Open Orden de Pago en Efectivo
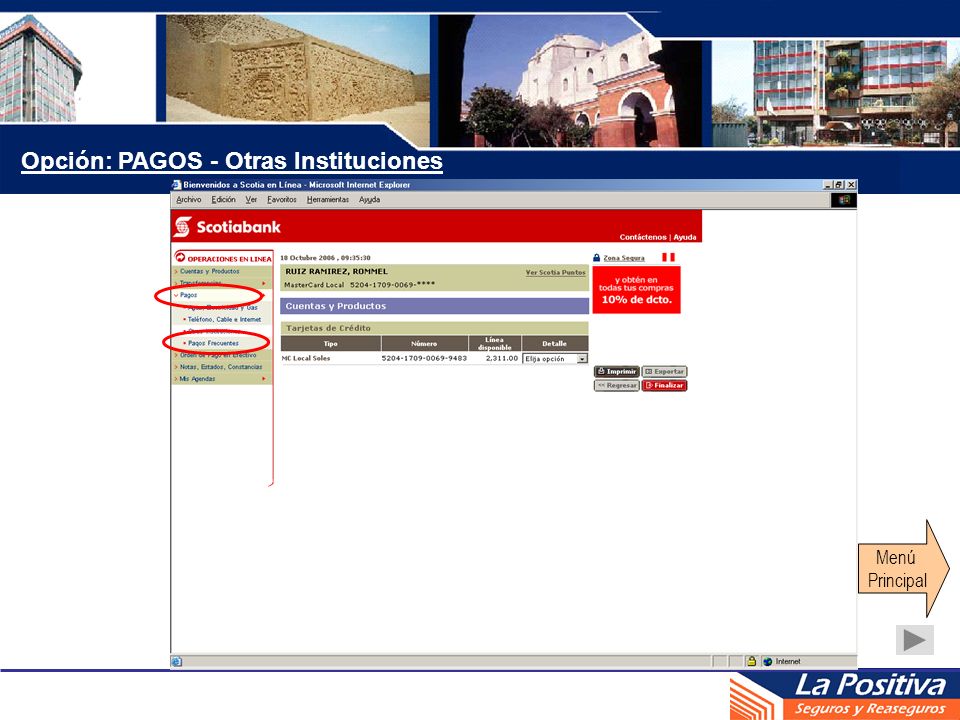The image size is (960, 720). 217,355
